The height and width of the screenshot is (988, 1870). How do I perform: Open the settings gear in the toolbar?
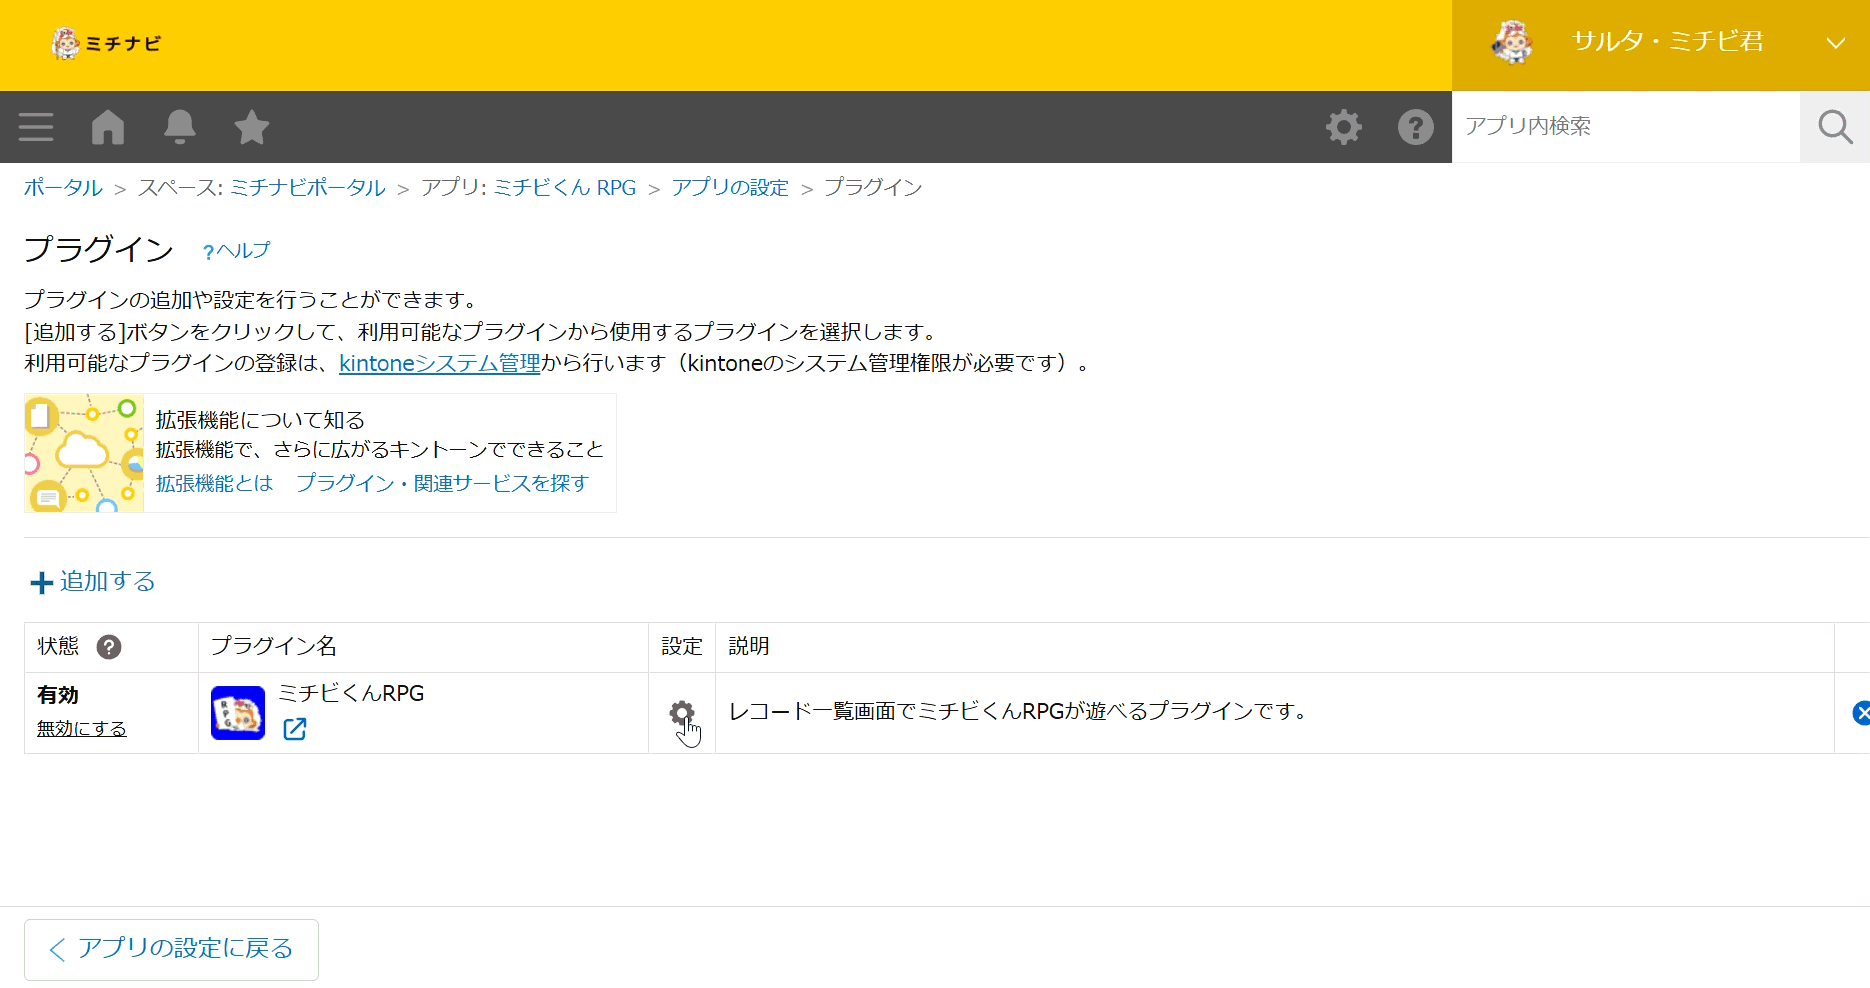pyautogui.click(x=1344, y=127)
